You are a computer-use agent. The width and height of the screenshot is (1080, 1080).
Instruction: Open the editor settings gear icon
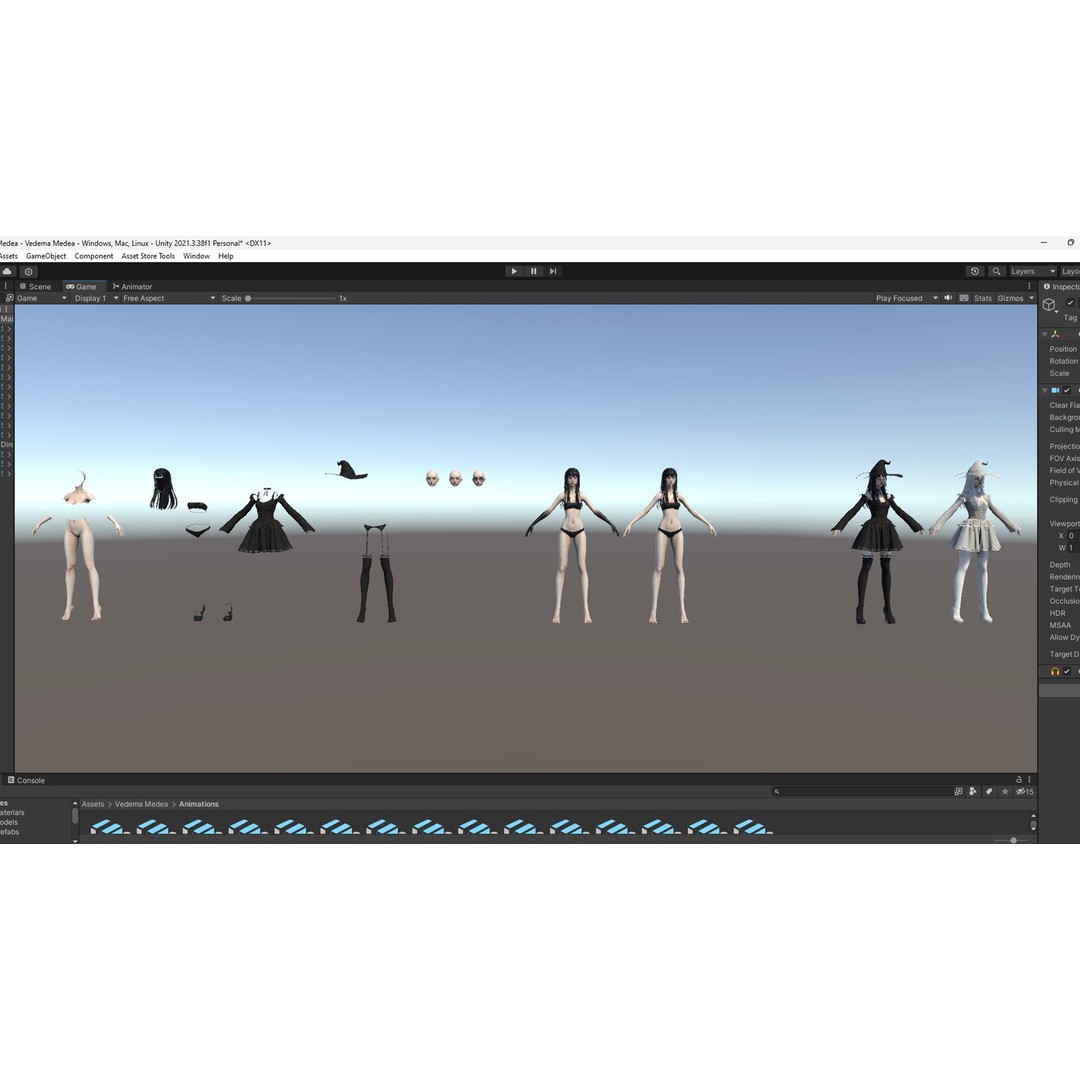point(28,271)
